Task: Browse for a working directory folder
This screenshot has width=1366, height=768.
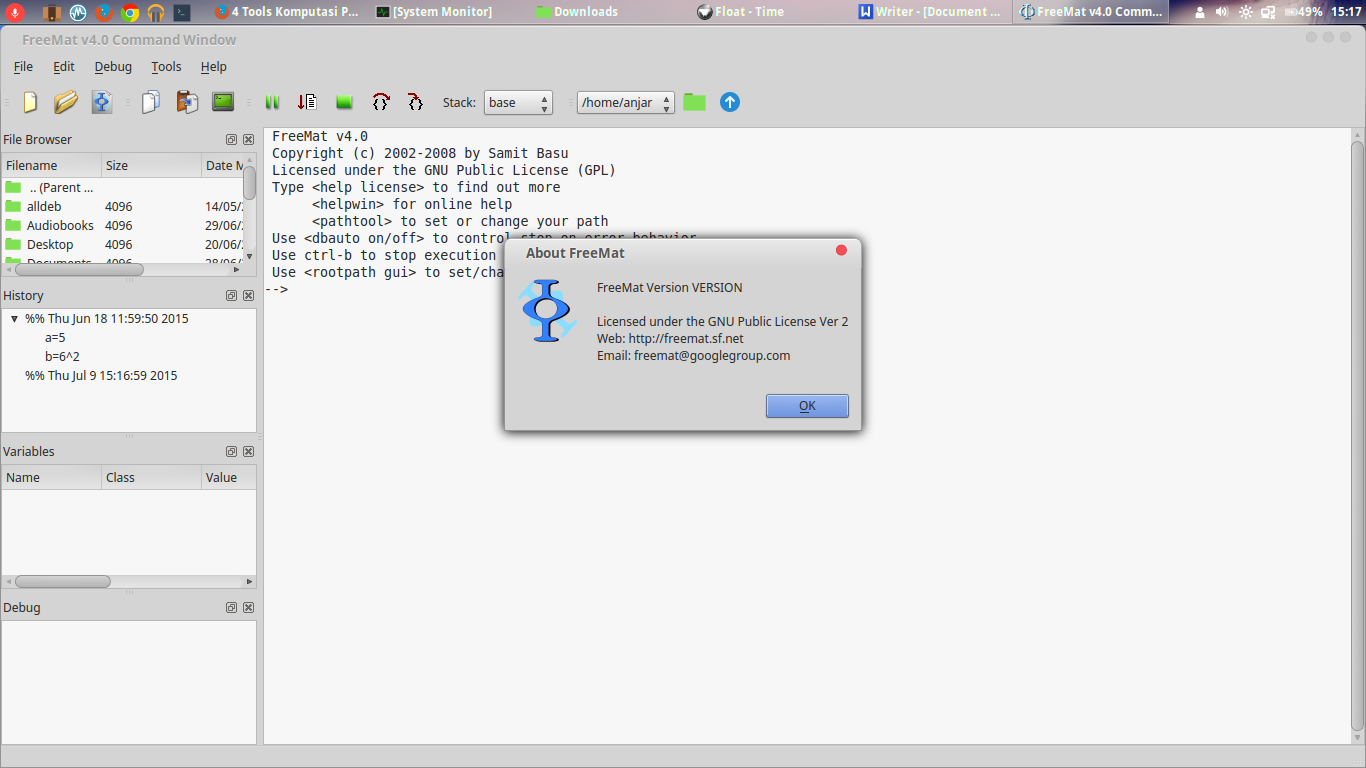Action: tap(695, 101)
